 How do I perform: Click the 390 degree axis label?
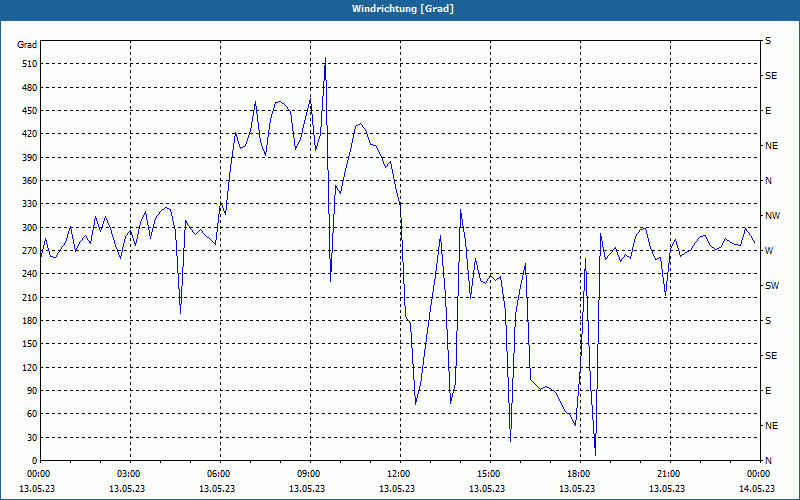click(31, 158)
